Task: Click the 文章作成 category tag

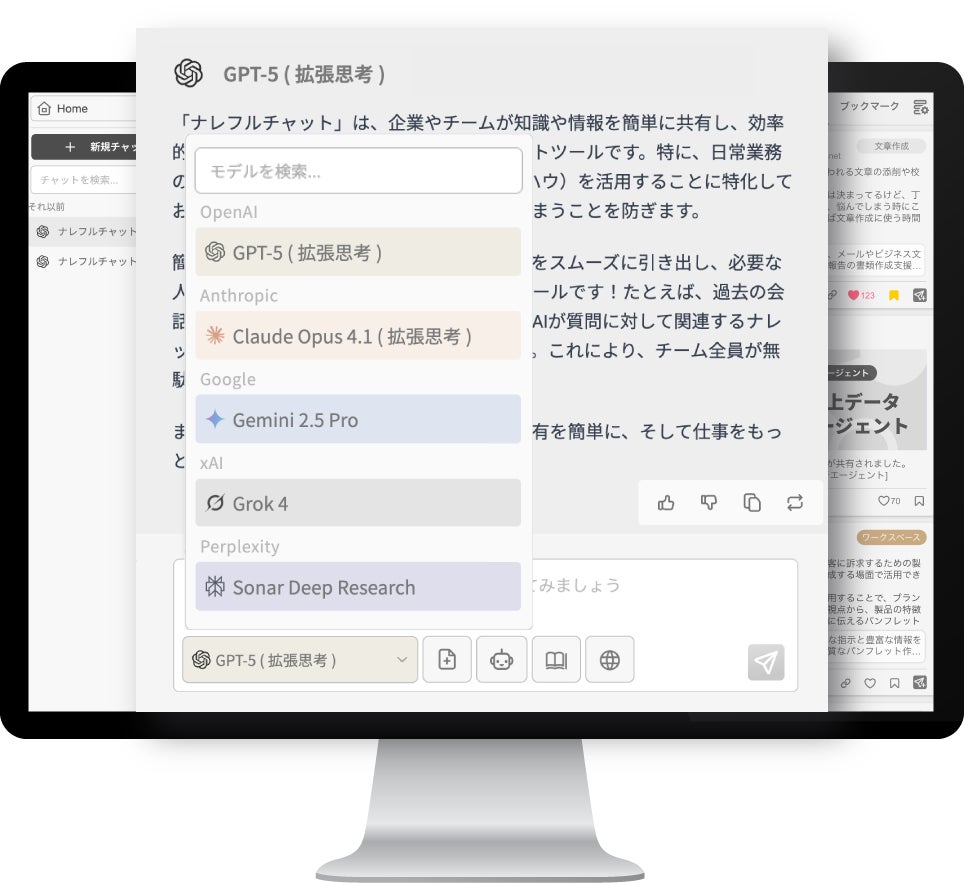Action: click(891, 146)
